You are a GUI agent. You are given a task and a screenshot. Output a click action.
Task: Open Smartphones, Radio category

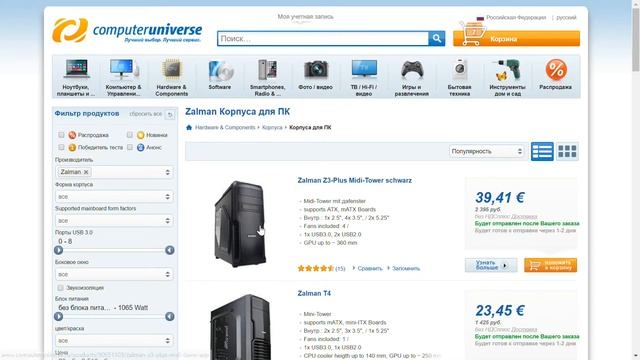click(x=268, y=78)
